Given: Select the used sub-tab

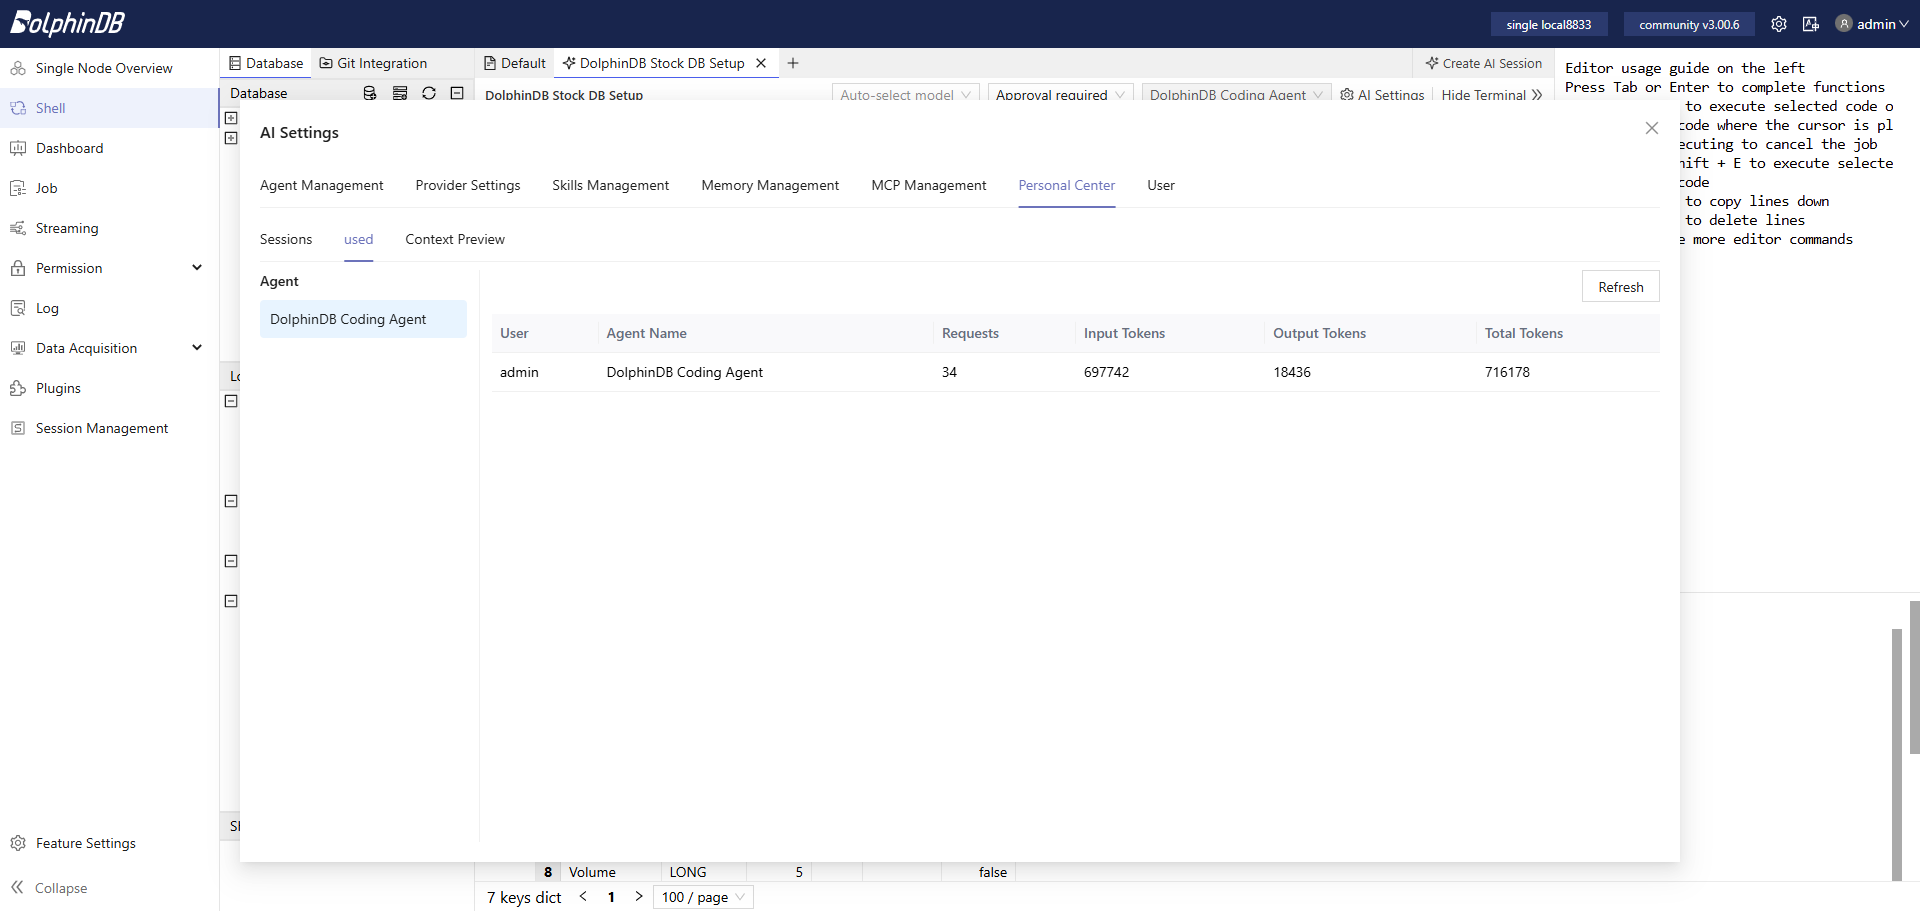Looking at the screenshot, I should 359,239.
